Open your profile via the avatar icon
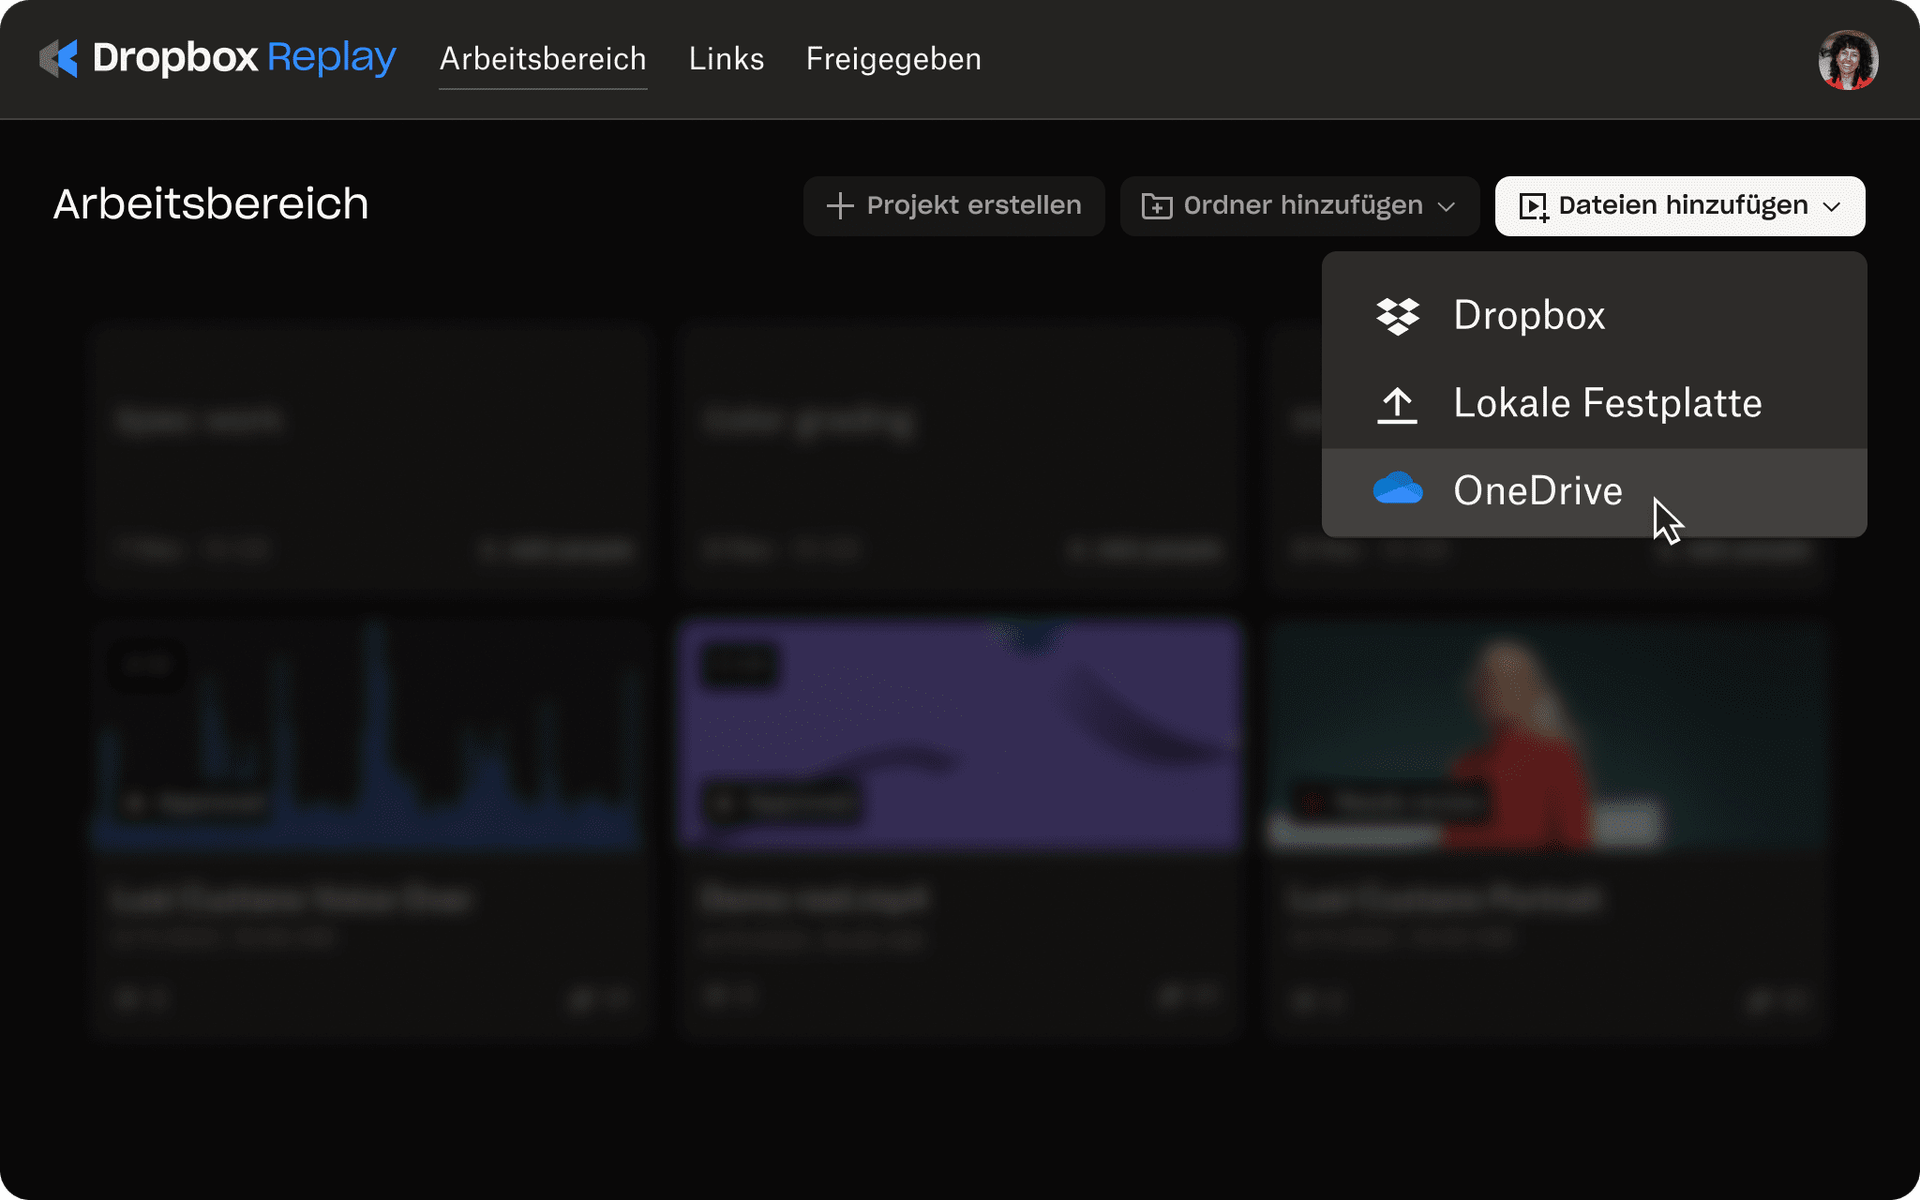The height and width of the screenshot is (1200, 1920). click(x=1848, y=59)
